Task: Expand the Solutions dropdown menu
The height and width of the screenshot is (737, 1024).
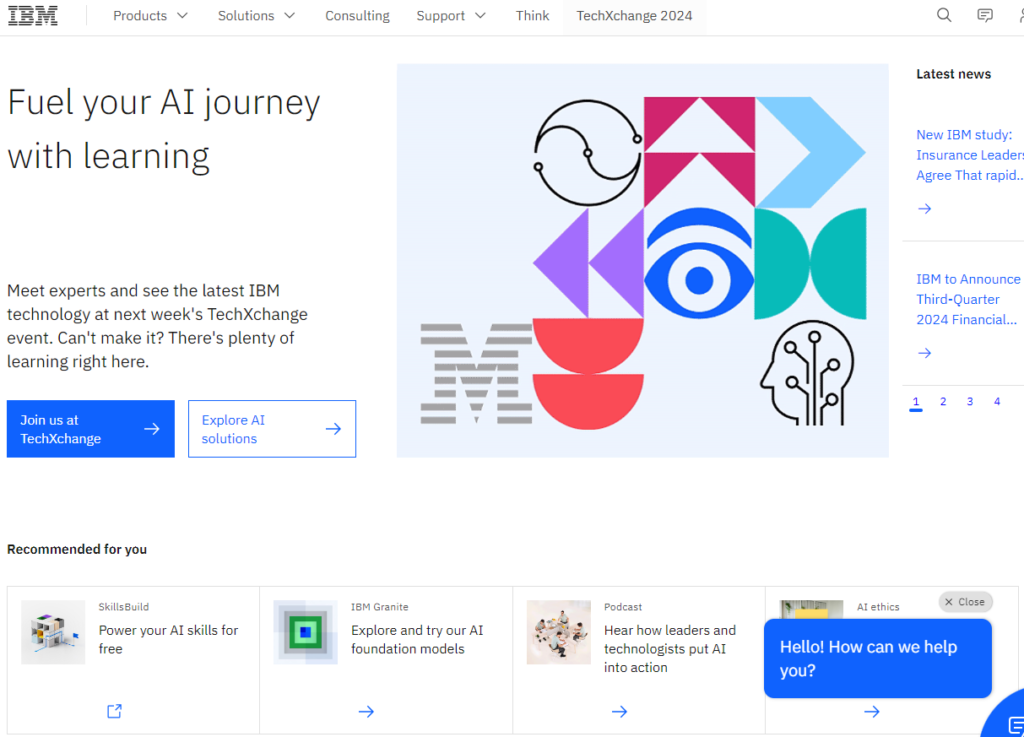Action: click(x=256, y=16)
